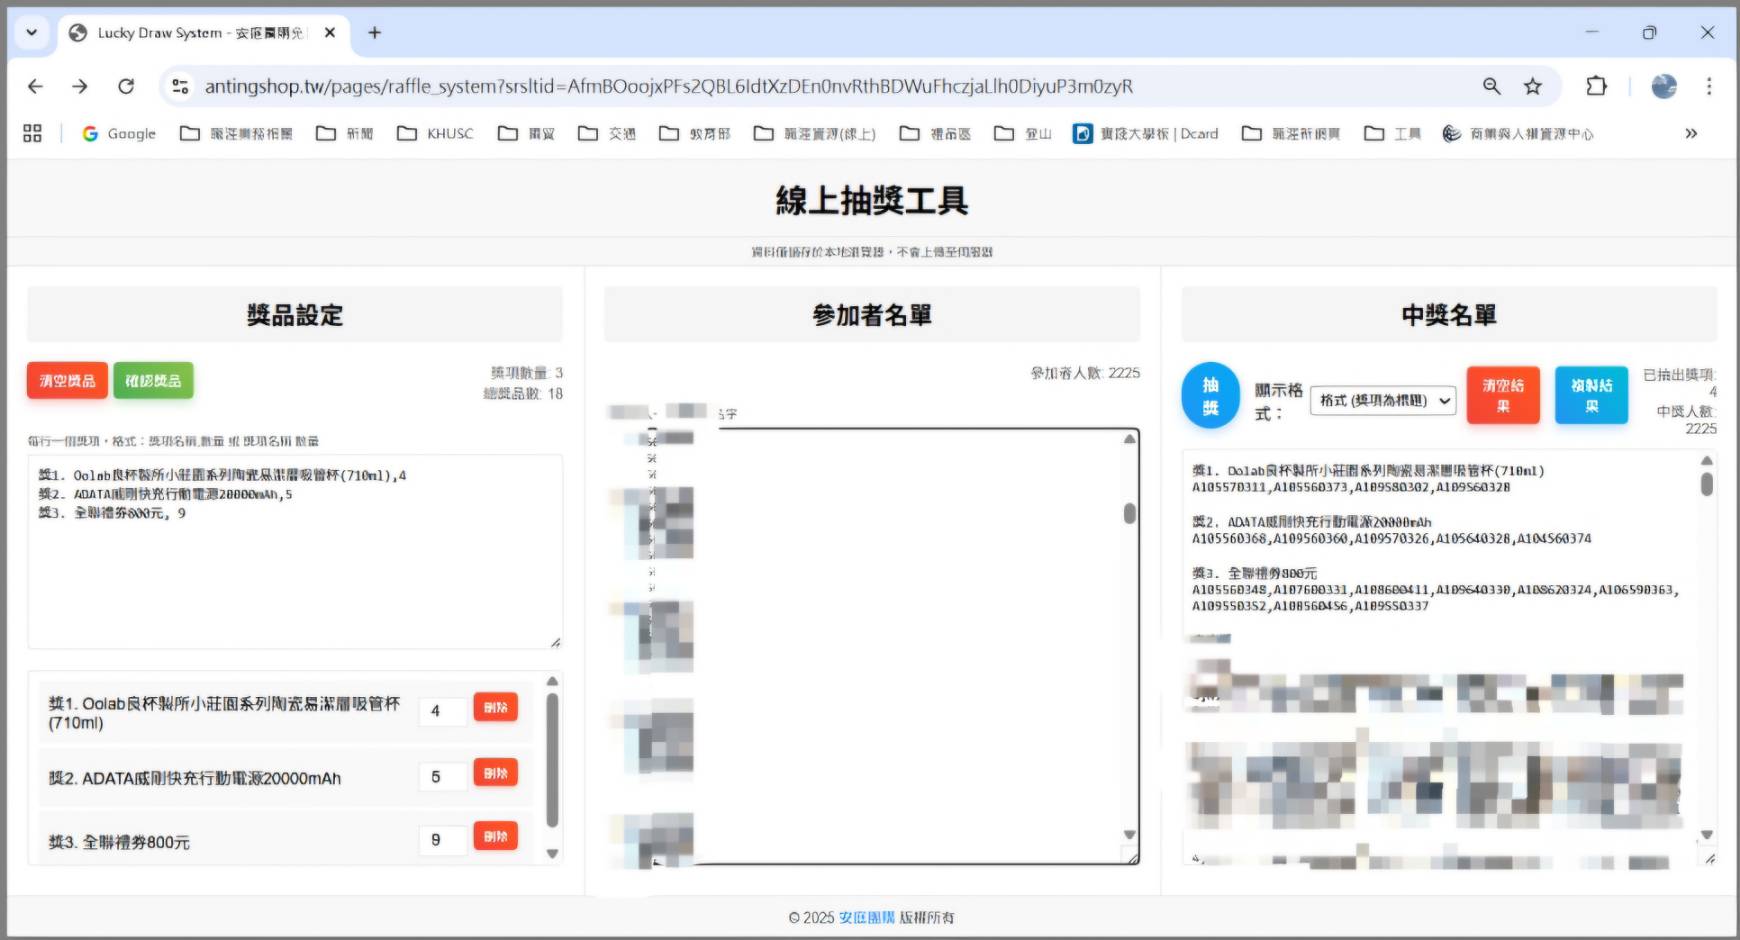Screen dimensions: 1740x940
Task: Show hidden bookmarks via double-chevron
Action: pos(1691,134)
